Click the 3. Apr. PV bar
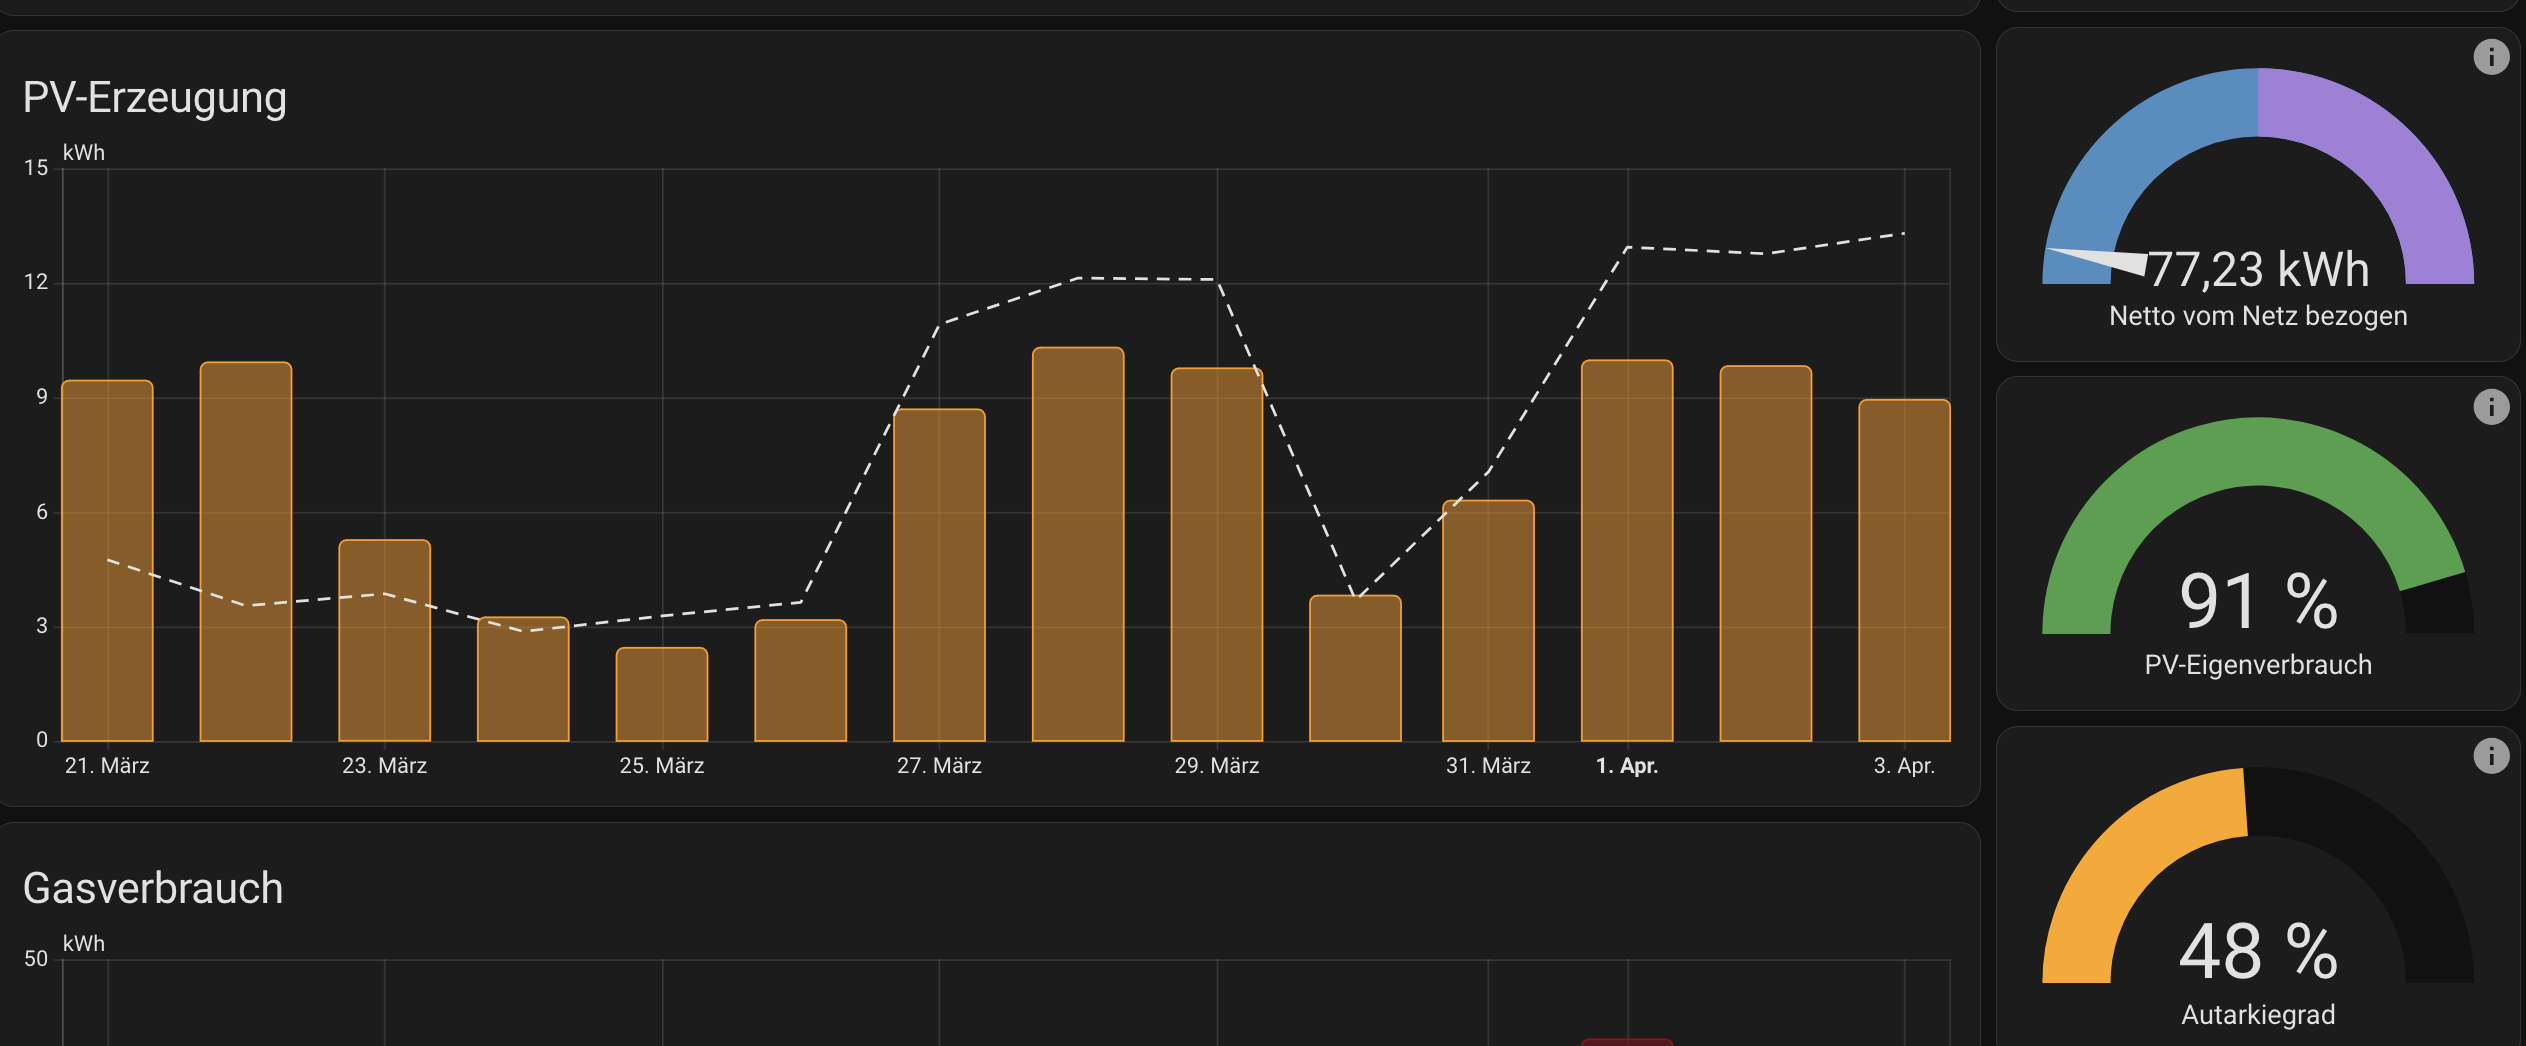Screen dimensions: 2526x1046 1904,571
